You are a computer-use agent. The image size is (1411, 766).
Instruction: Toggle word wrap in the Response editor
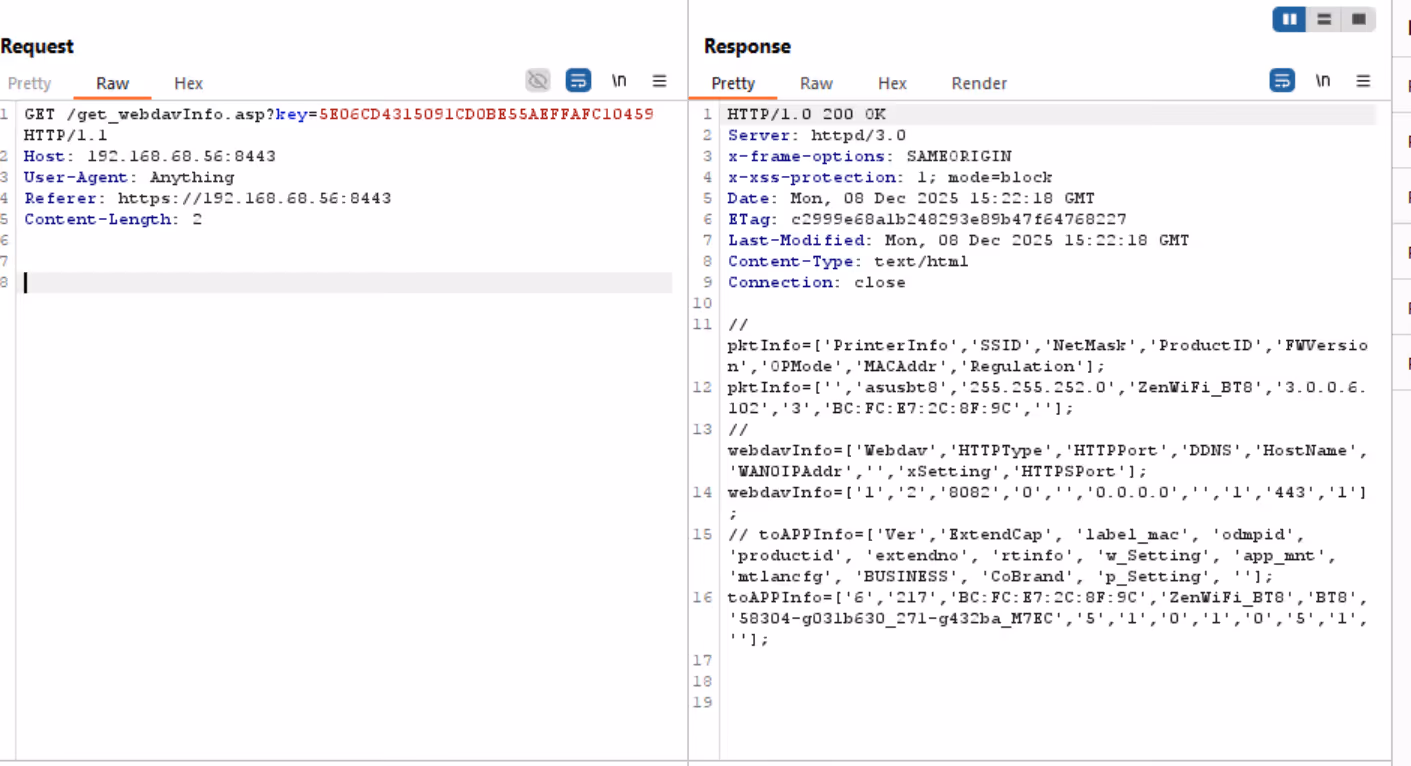click(x=1282, y=80)
